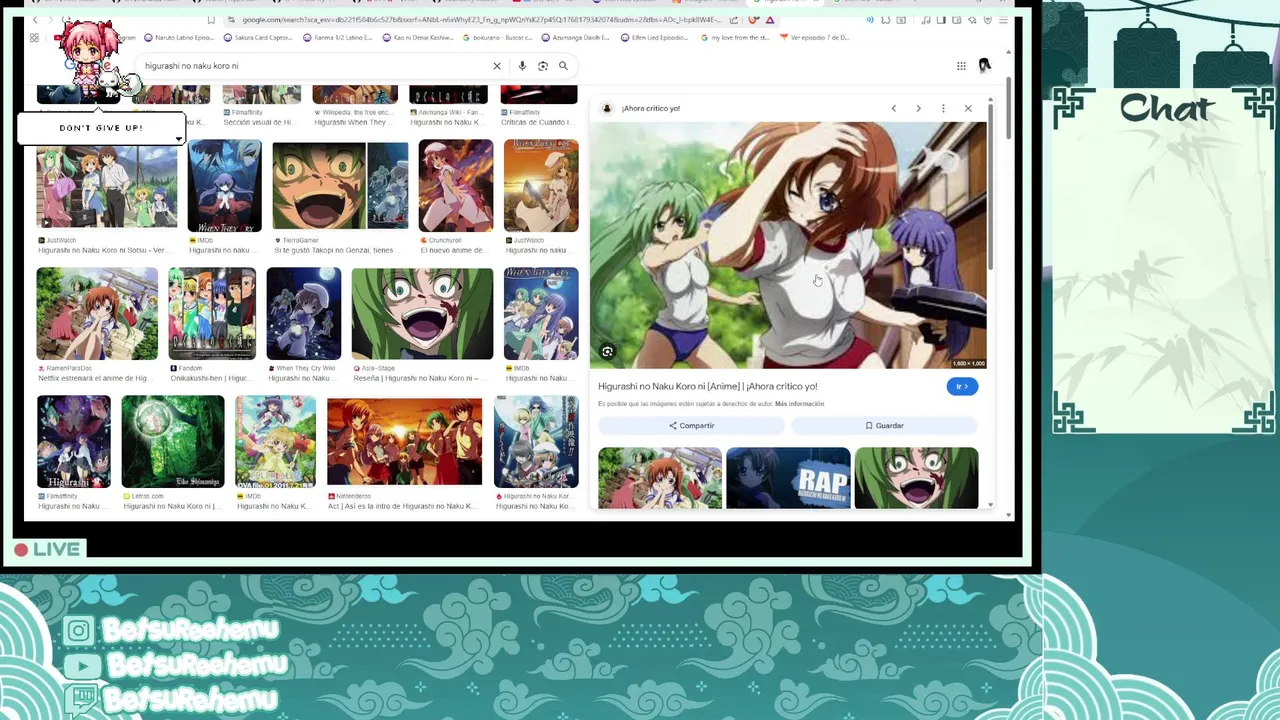1280x720 pixels.
Task: Open the RAP related image thumbnail
Action: (x=788, y=478)
